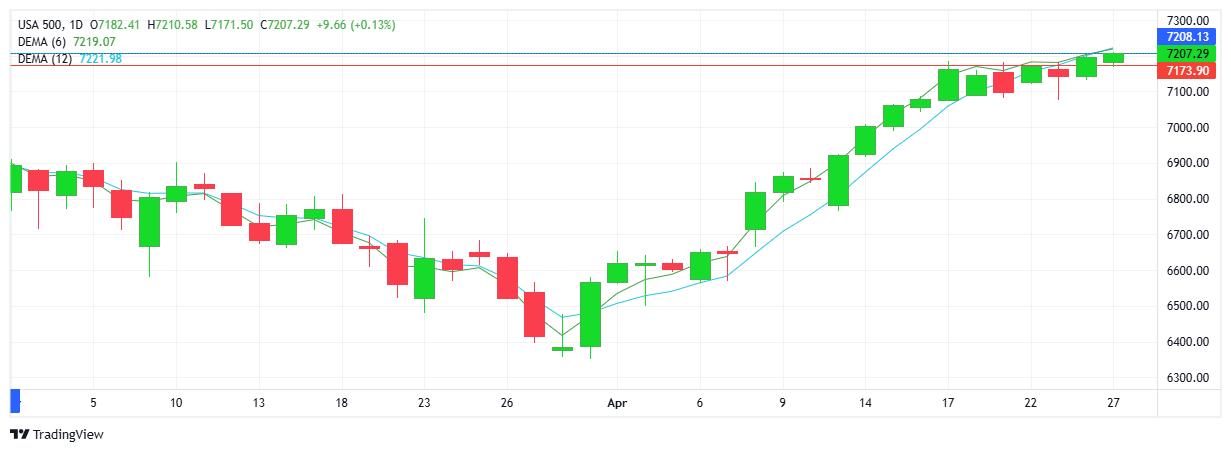The height and width of the screenshot is (452, 1231).
Task: Click the TradingView logo
Action: 56,434
